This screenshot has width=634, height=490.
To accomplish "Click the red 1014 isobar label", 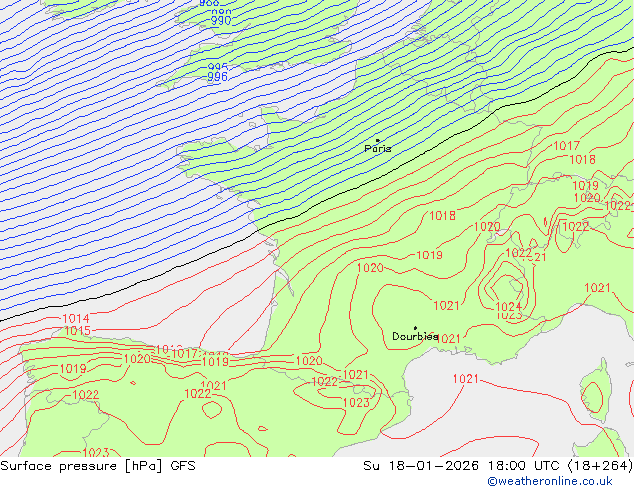I will pos(76,319).
